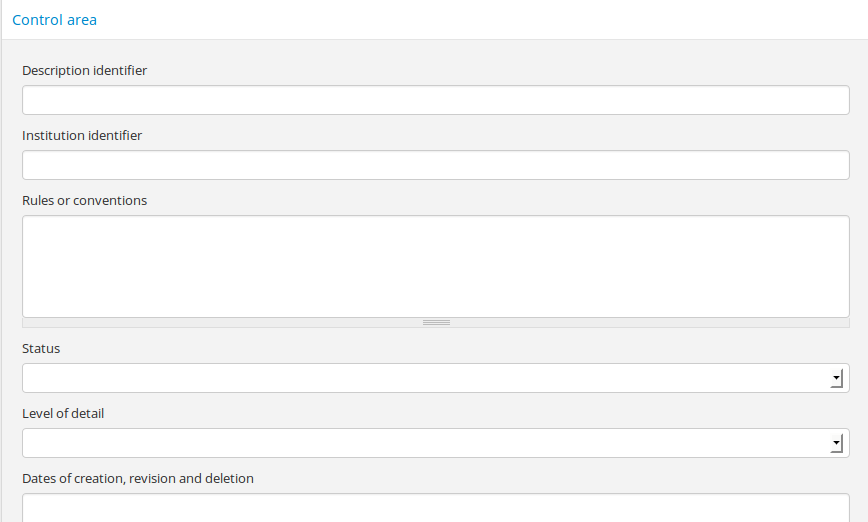
Task: Click the Control area link text
Action: point(54,20)
